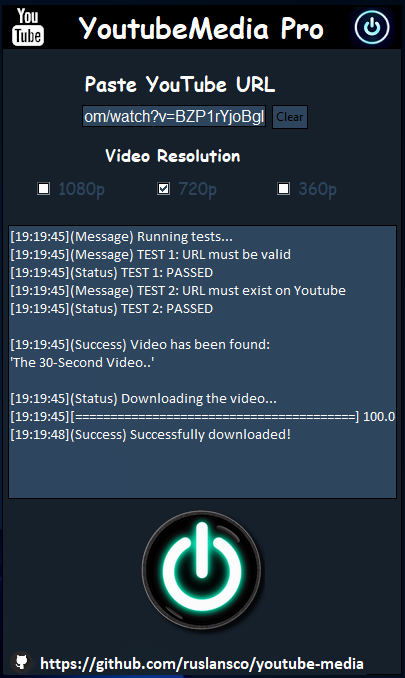Tick the 360p resolution checkbox

click(x=284, y=189)
